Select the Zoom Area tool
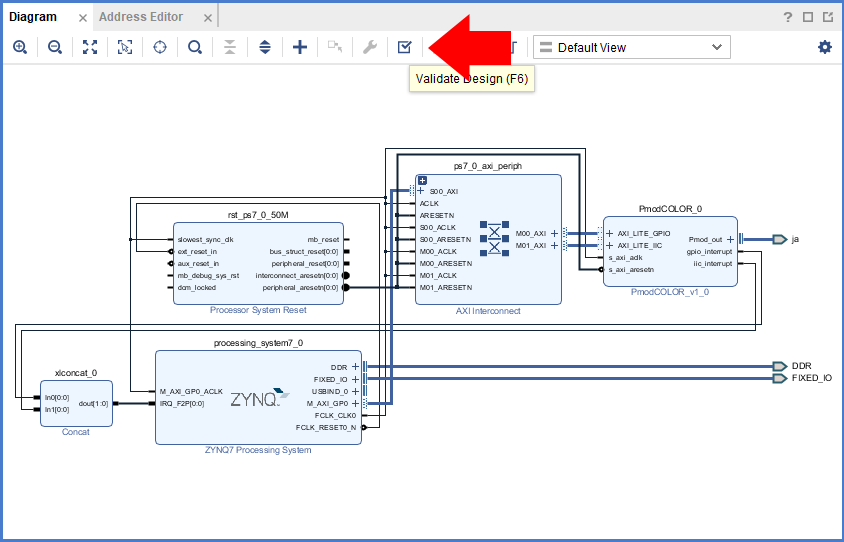This screenshot has height=542, width=844. [x=125, y=47]
